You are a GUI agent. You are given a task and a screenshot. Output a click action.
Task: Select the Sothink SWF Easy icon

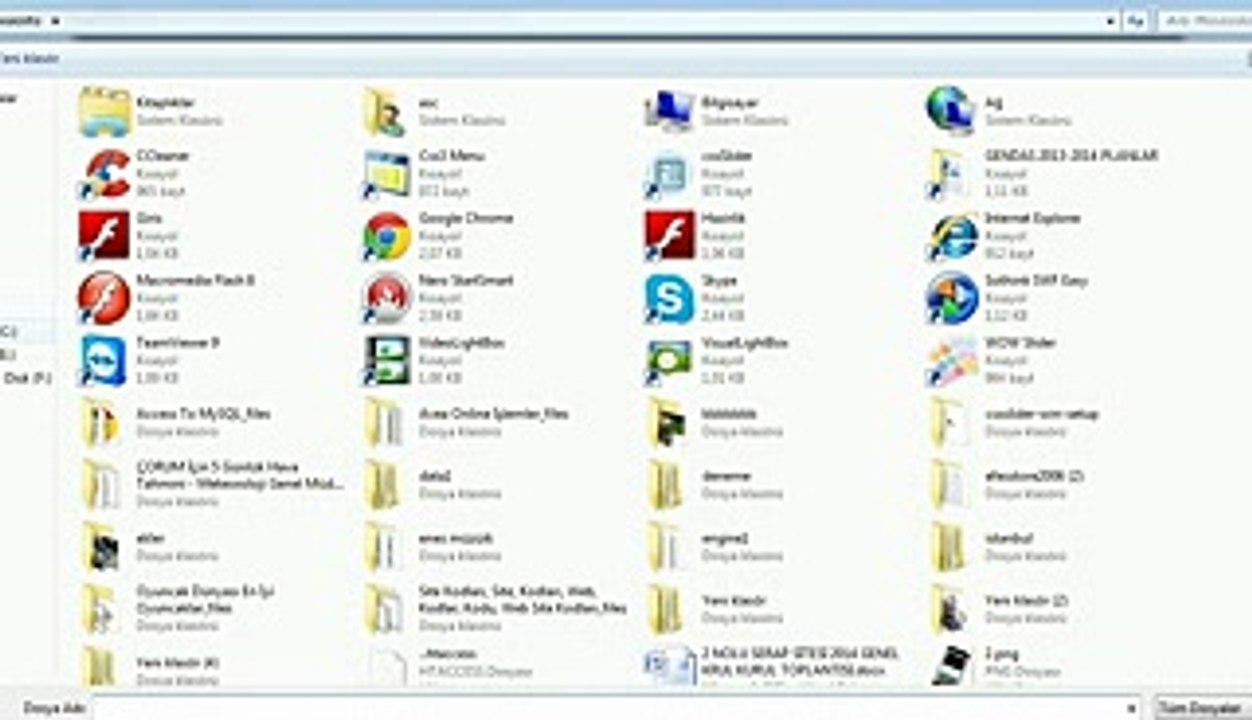pyautogui.click(x=951, y=298)
